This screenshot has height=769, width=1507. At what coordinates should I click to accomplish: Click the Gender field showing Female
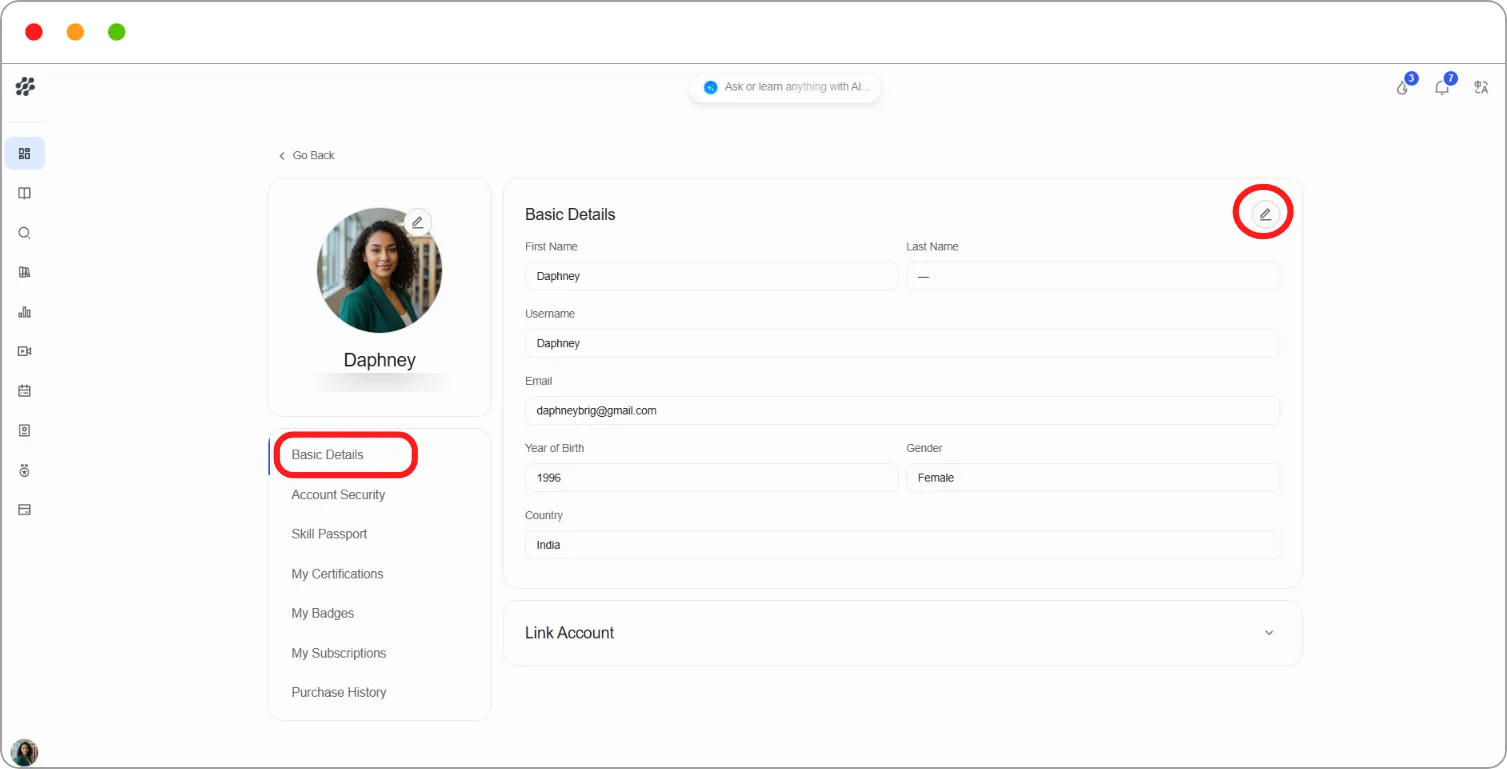[x=1093, y=478]
